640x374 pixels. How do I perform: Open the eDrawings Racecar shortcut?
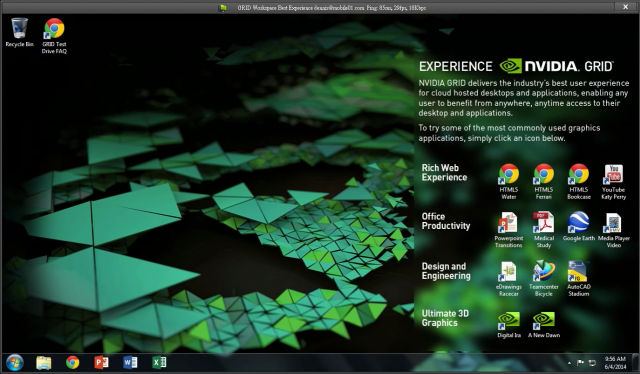click(x=509, y=278)
